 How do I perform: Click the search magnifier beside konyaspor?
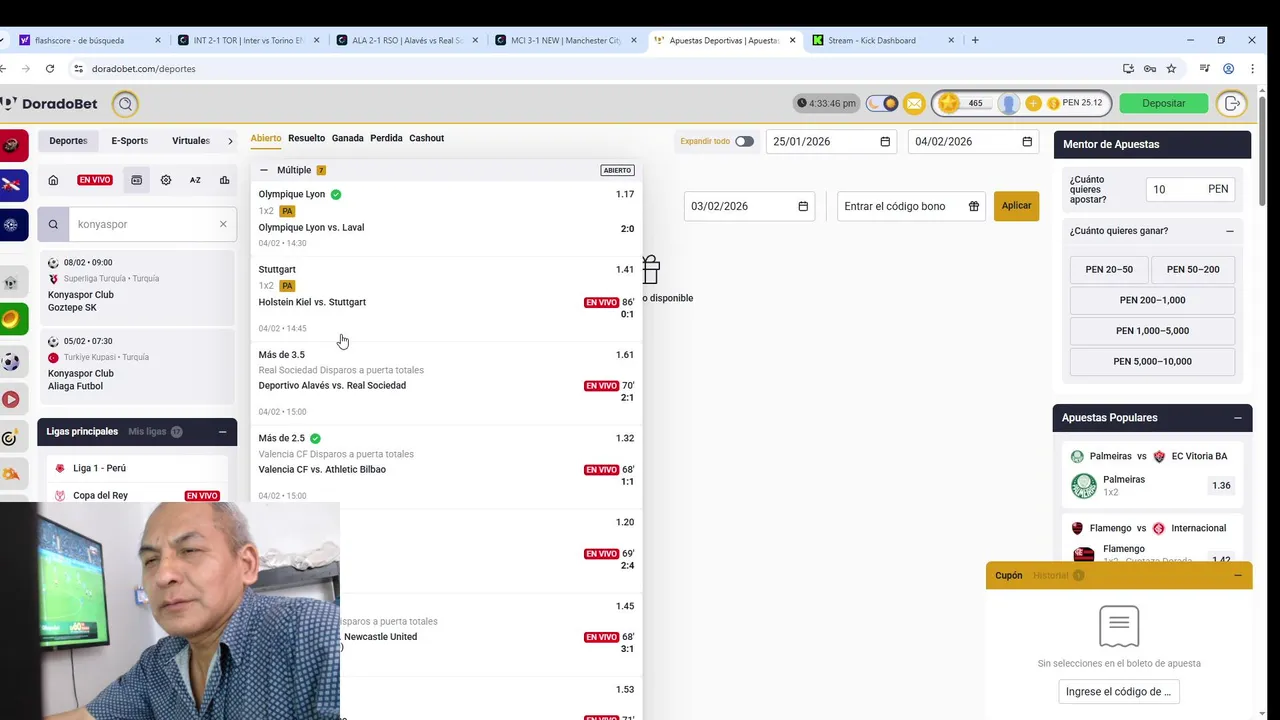[53, 224]
